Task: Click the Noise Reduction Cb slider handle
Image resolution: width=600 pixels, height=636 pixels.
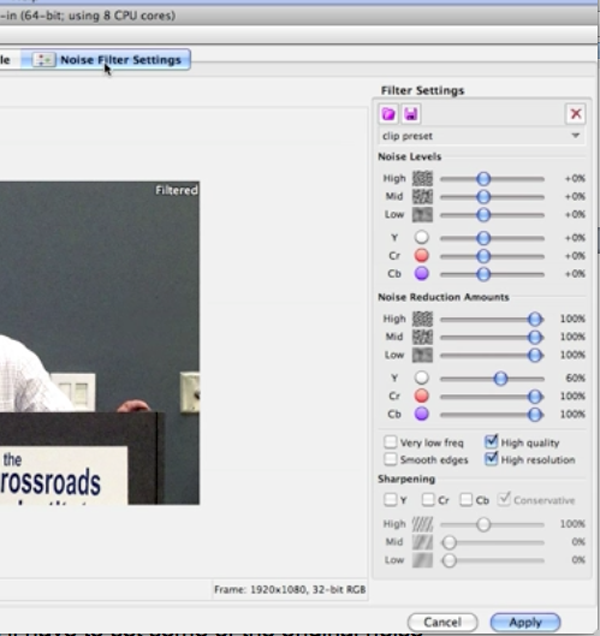Action: coord(535,415)
